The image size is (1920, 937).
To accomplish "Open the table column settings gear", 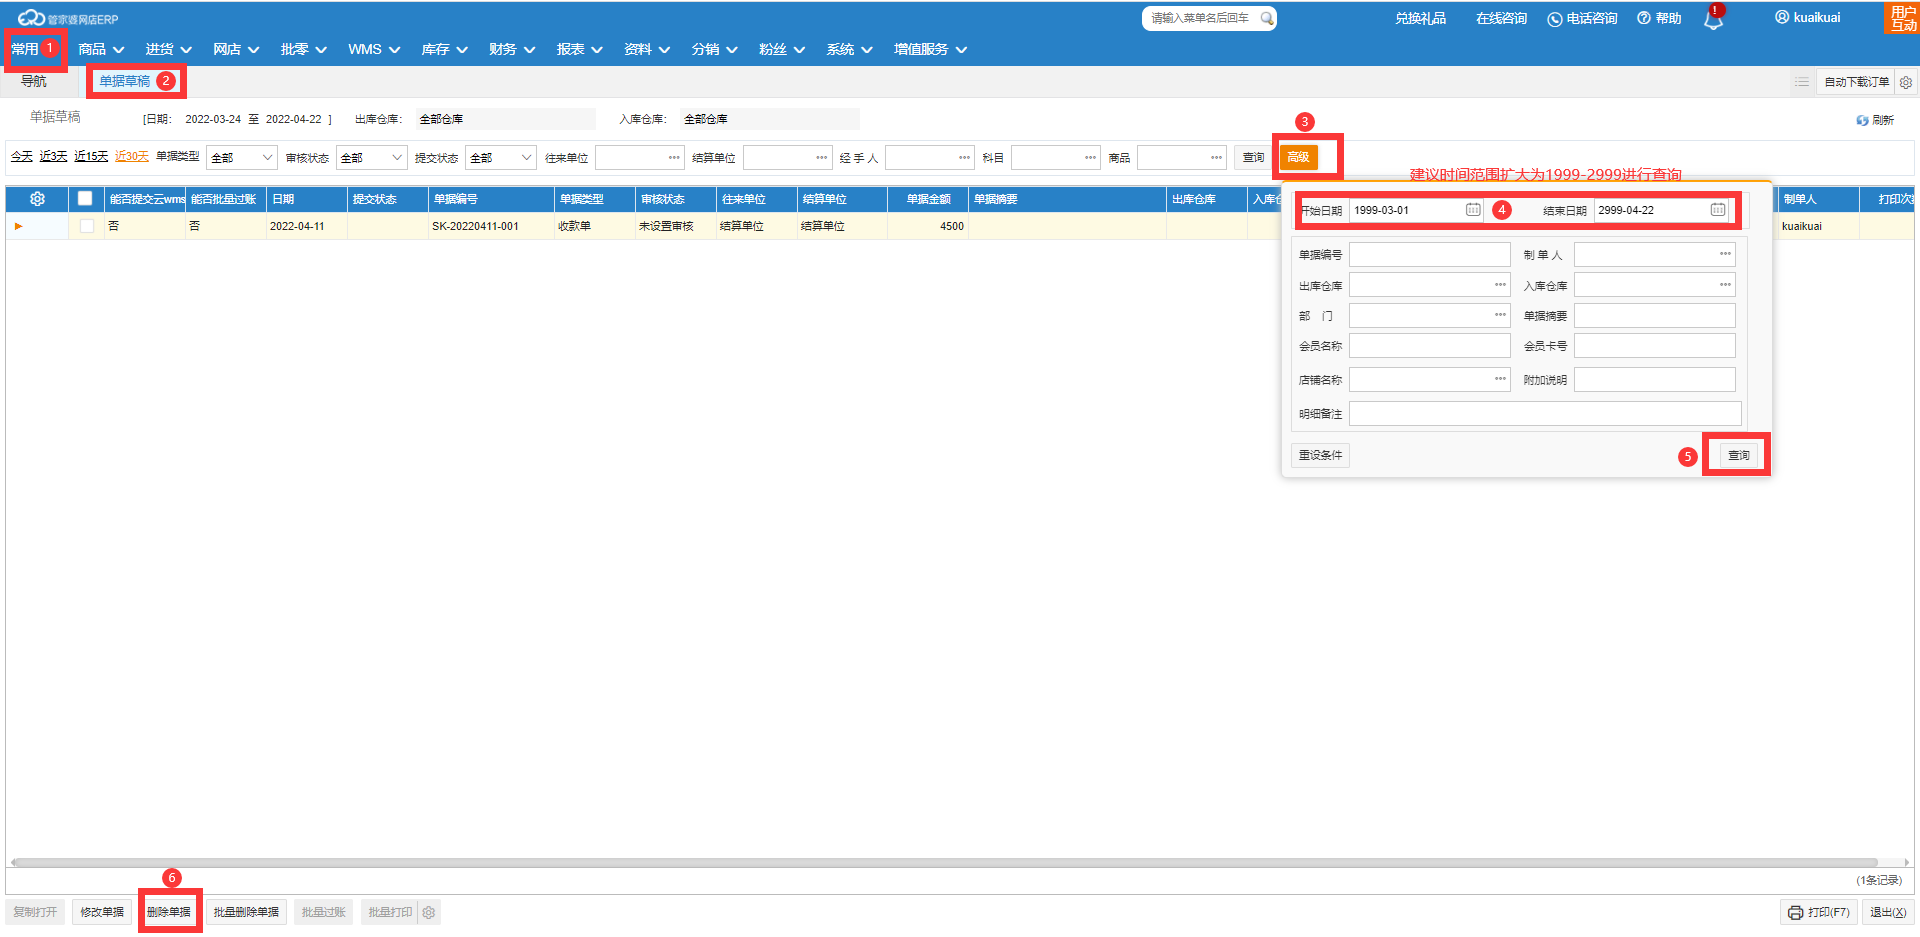I will [37, 199].
